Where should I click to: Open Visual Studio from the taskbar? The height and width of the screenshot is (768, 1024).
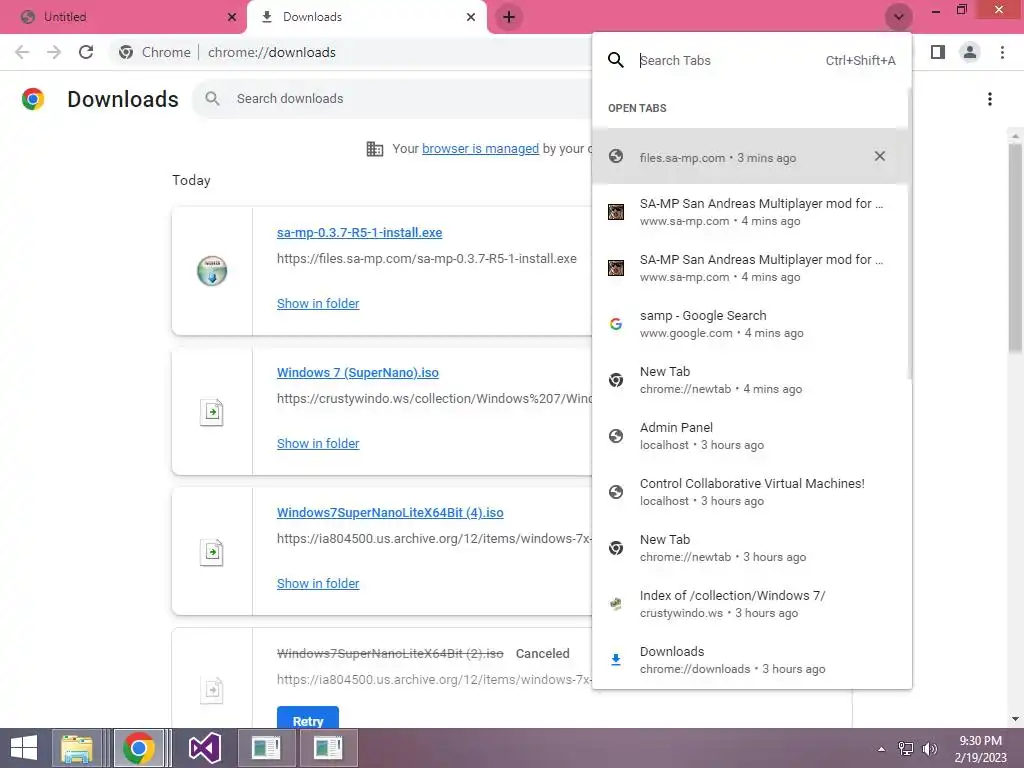coord(204,748)
